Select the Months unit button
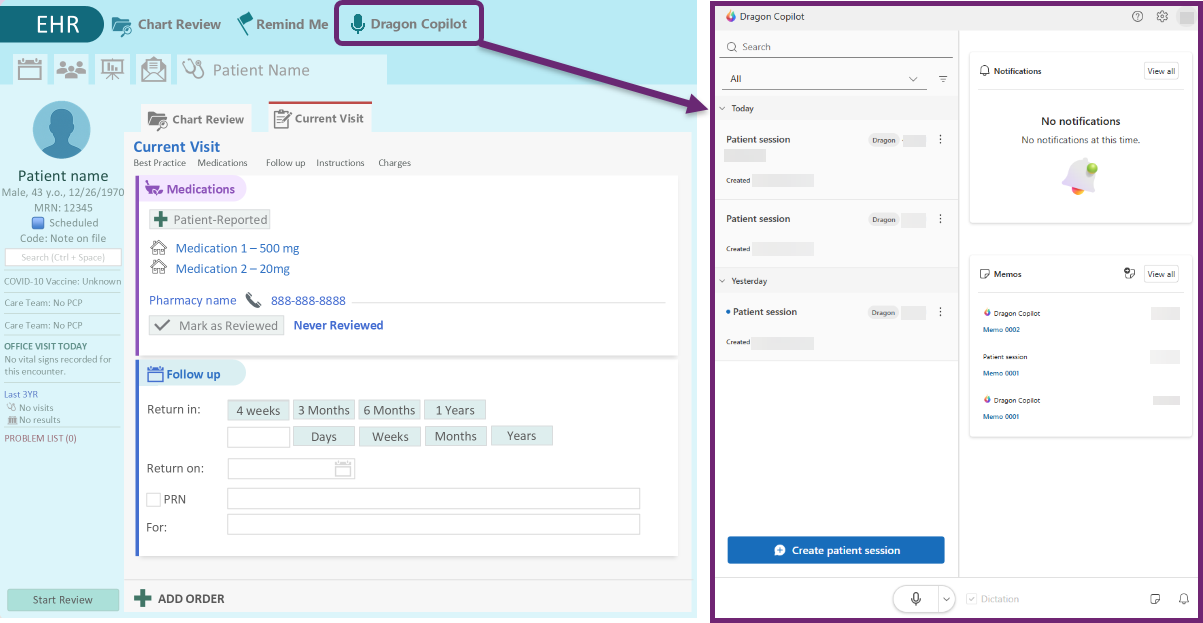This screenshot has height=623, width=1203. pos(456,436)
